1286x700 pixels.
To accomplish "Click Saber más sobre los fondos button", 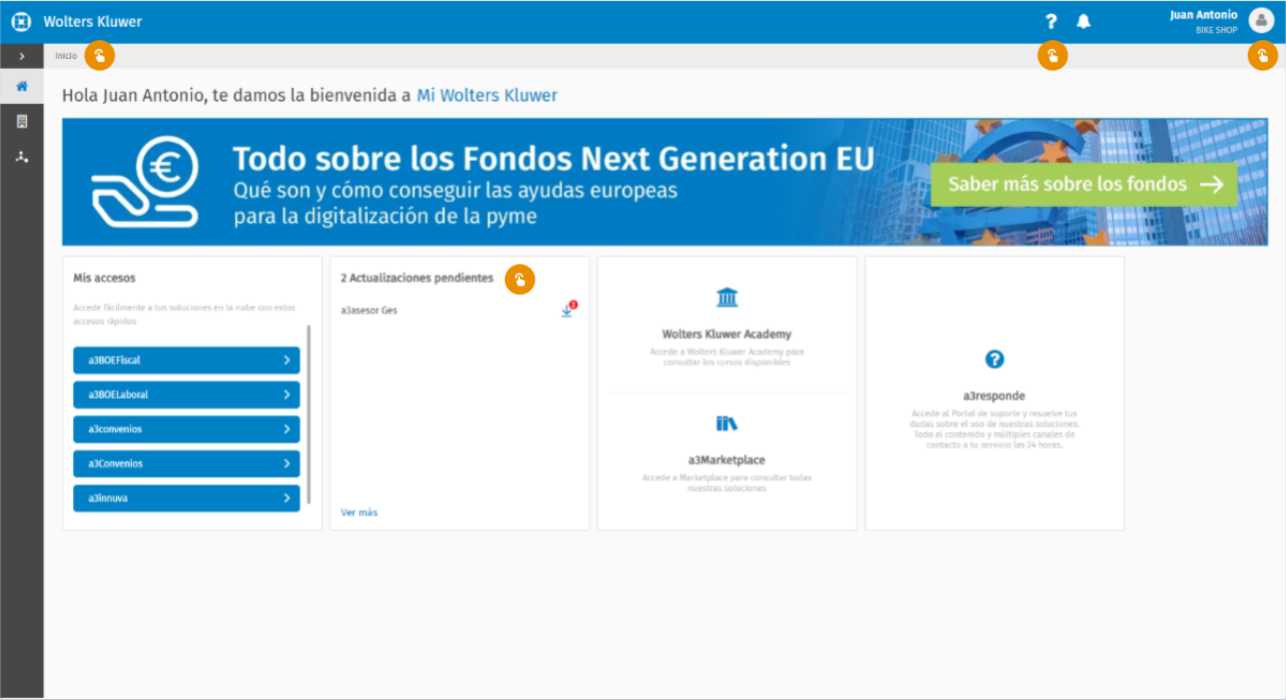I will [x=1084, y=184].
